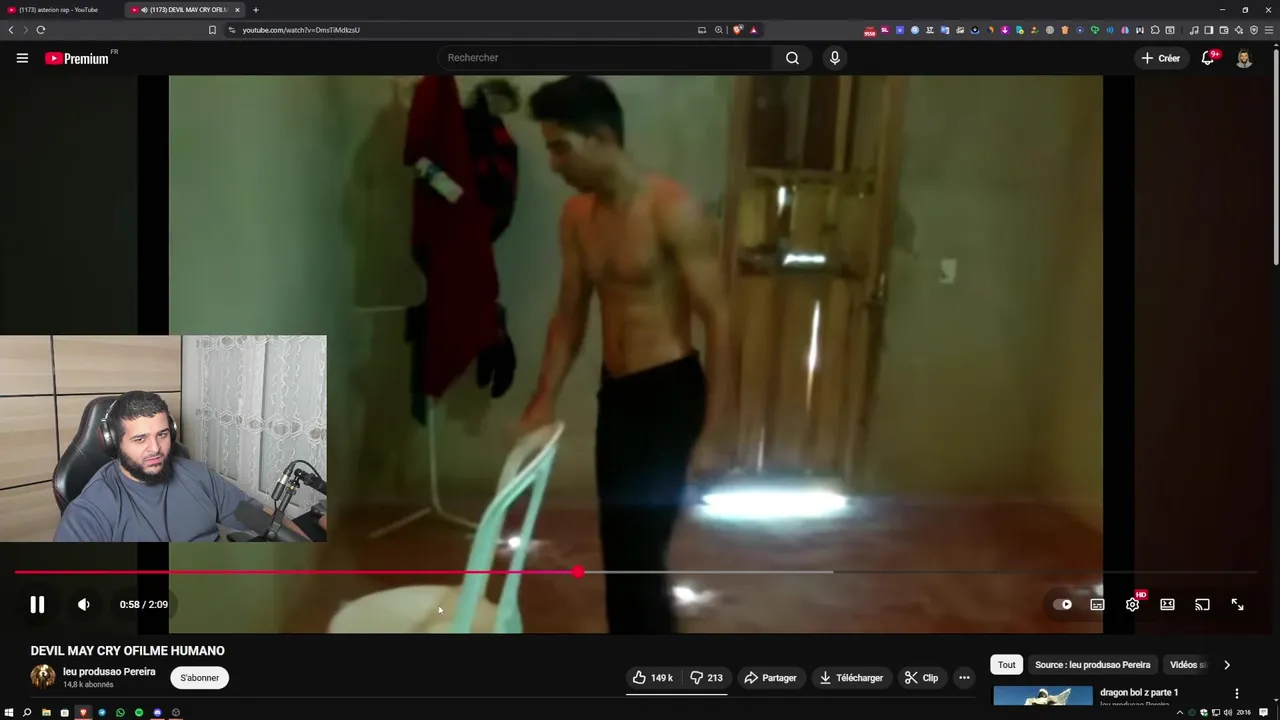Show more filter chips with the arrow

[x=1227, y=665]
